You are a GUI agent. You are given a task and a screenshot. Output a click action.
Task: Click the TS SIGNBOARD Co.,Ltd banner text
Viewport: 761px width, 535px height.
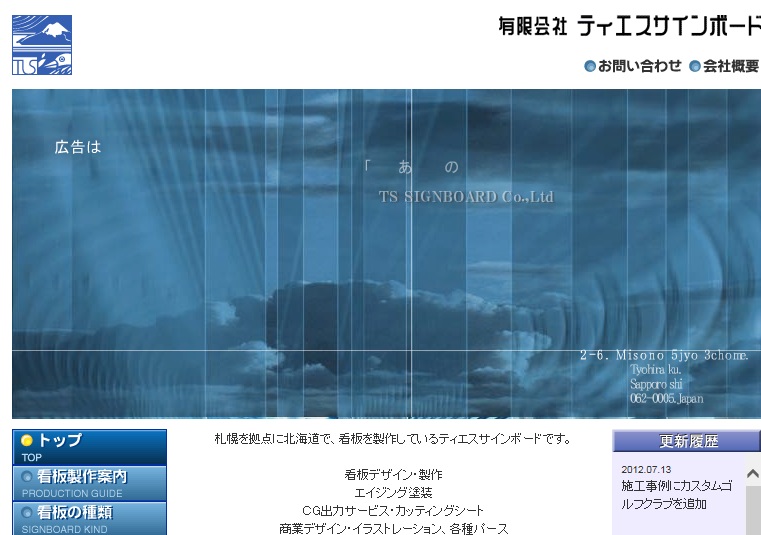(466, 197)
